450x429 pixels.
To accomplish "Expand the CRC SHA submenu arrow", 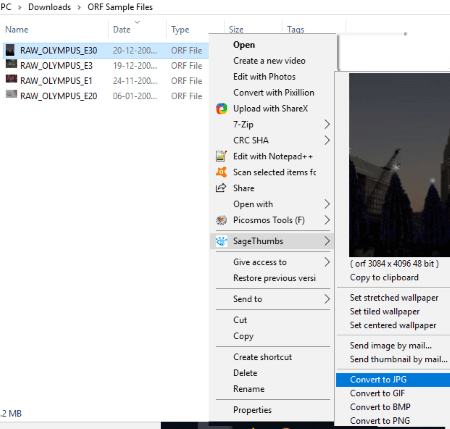I will tap(327, 140).
